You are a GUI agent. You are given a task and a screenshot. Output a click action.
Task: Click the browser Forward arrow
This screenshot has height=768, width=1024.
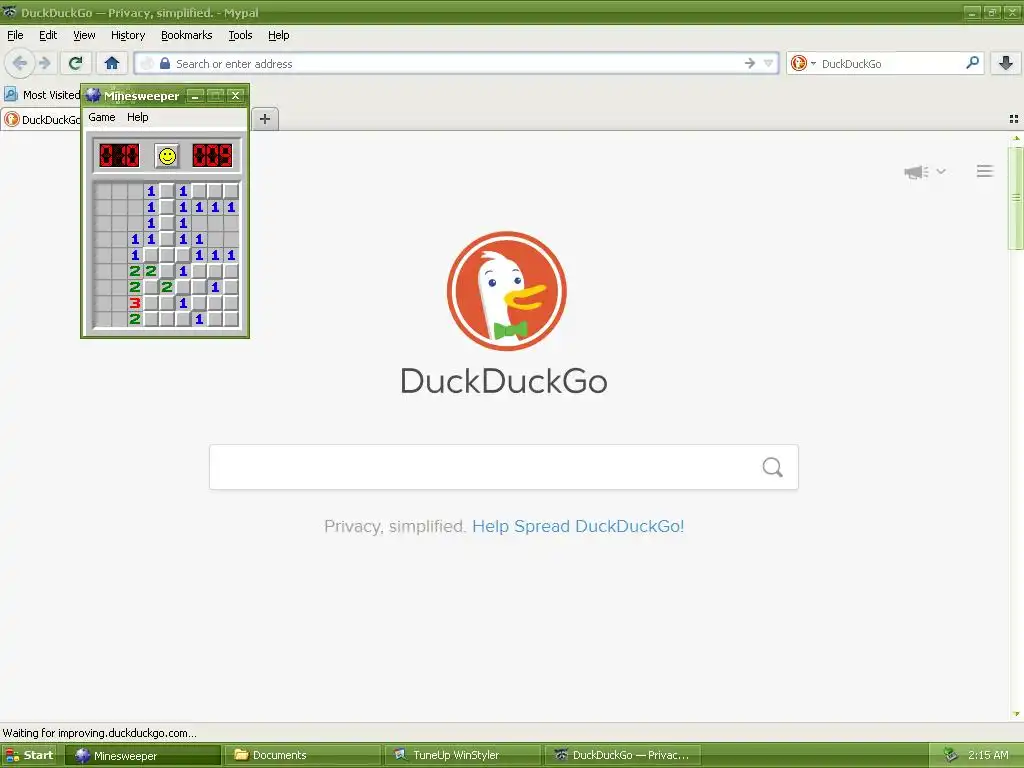point(44,63)
